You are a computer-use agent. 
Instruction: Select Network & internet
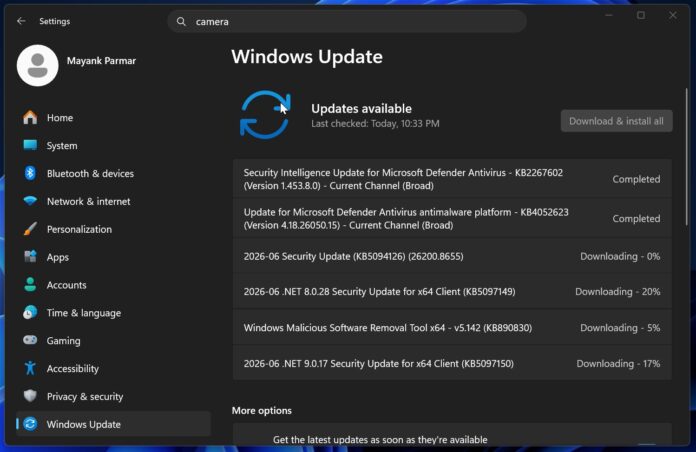pos(113,202)
